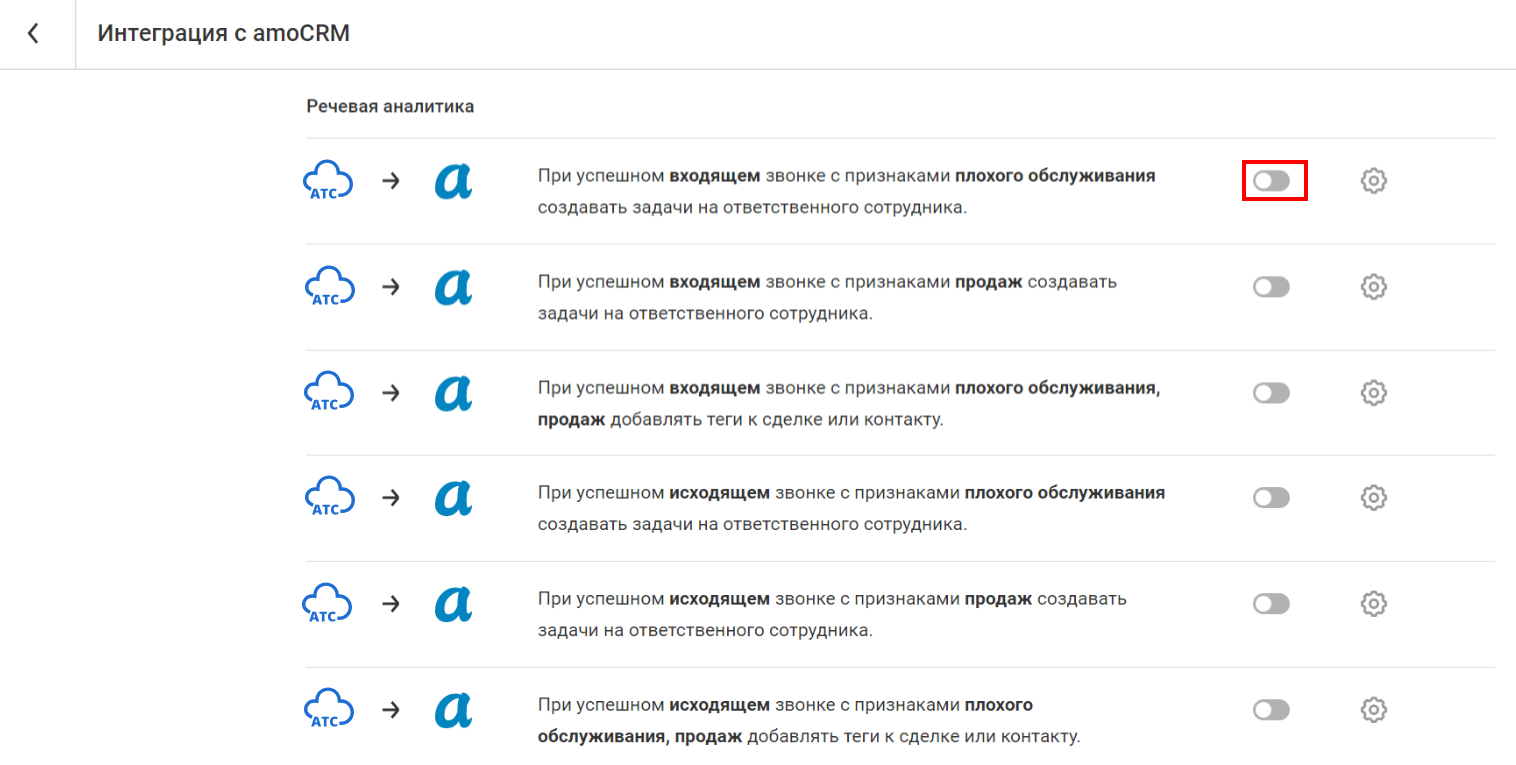Open gear settings for incoming sales tasks rule

1374,287
